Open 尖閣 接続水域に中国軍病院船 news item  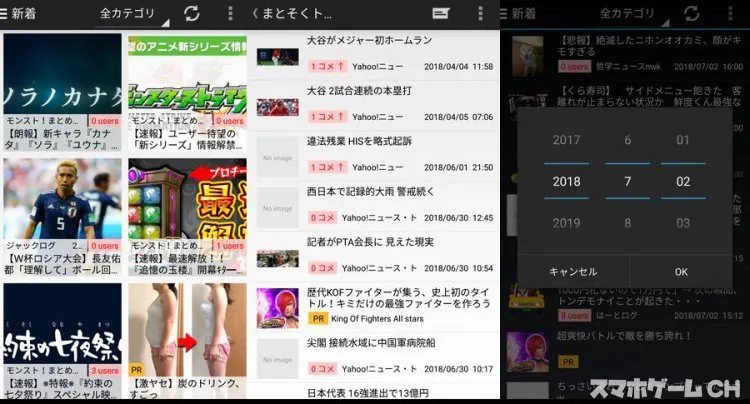(x=374, y=357)
